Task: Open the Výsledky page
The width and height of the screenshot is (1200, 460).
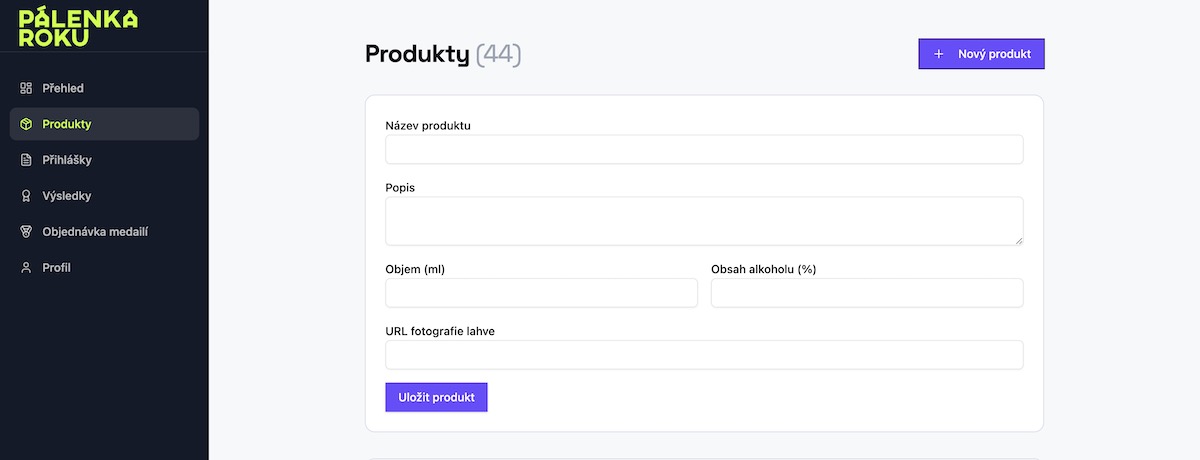Action: tap(104, 196)
